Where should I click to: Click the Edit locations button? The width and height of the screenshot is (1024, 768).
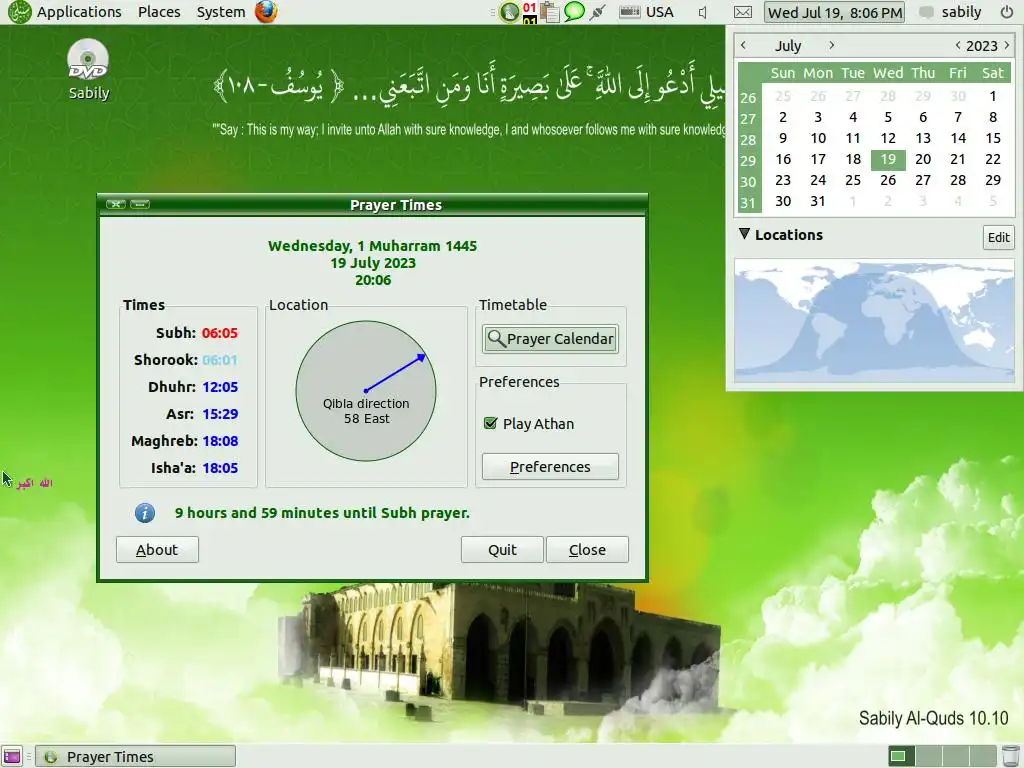point(999,237)
